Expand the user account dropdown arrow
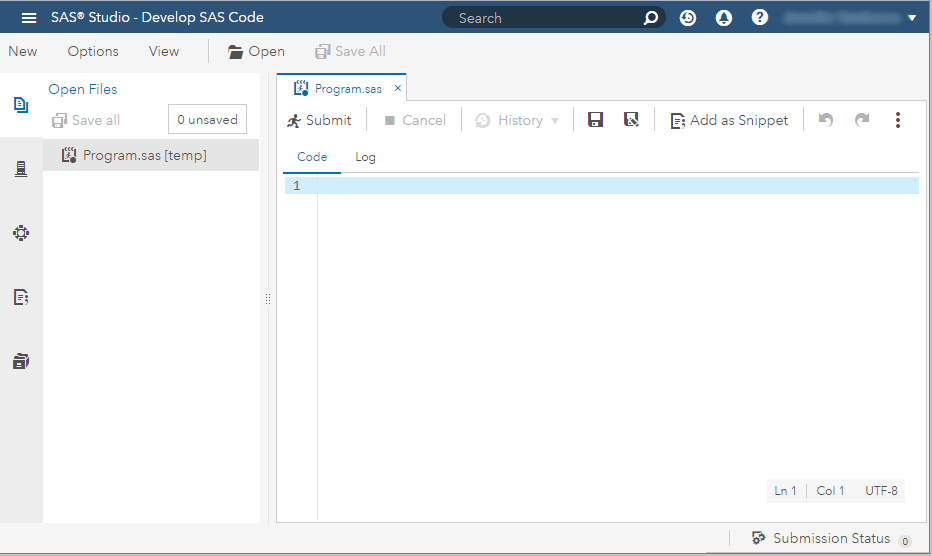The height and width of the screenshot is (556, 932). pos(912,18)
